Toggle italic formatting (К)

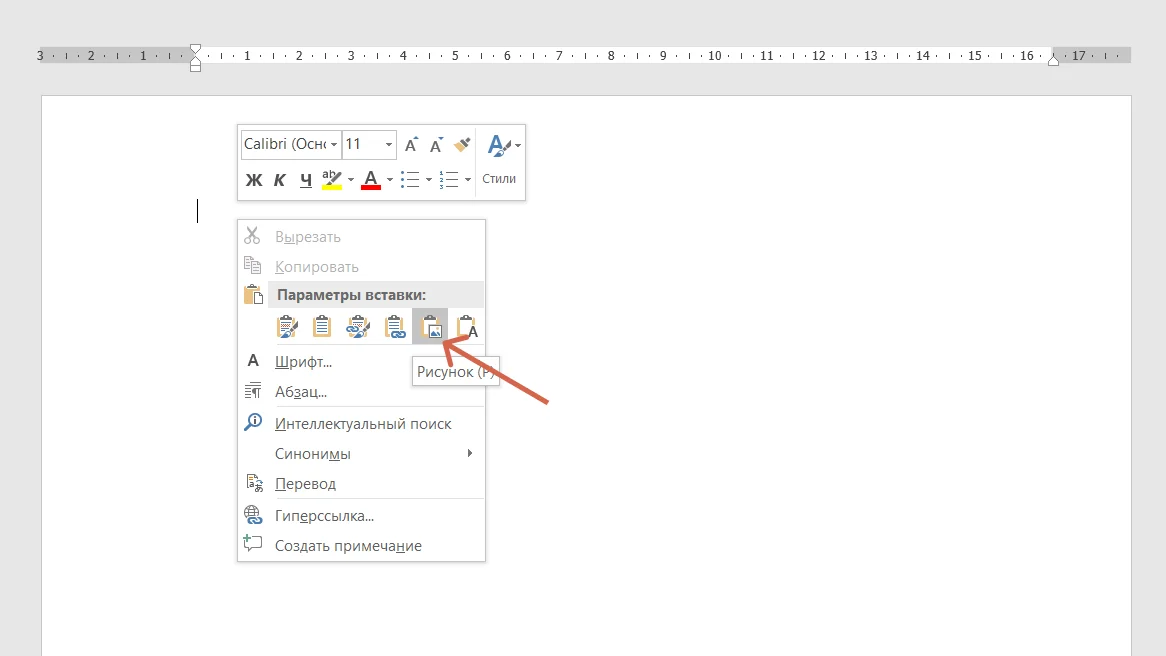[x=280, y=180]
